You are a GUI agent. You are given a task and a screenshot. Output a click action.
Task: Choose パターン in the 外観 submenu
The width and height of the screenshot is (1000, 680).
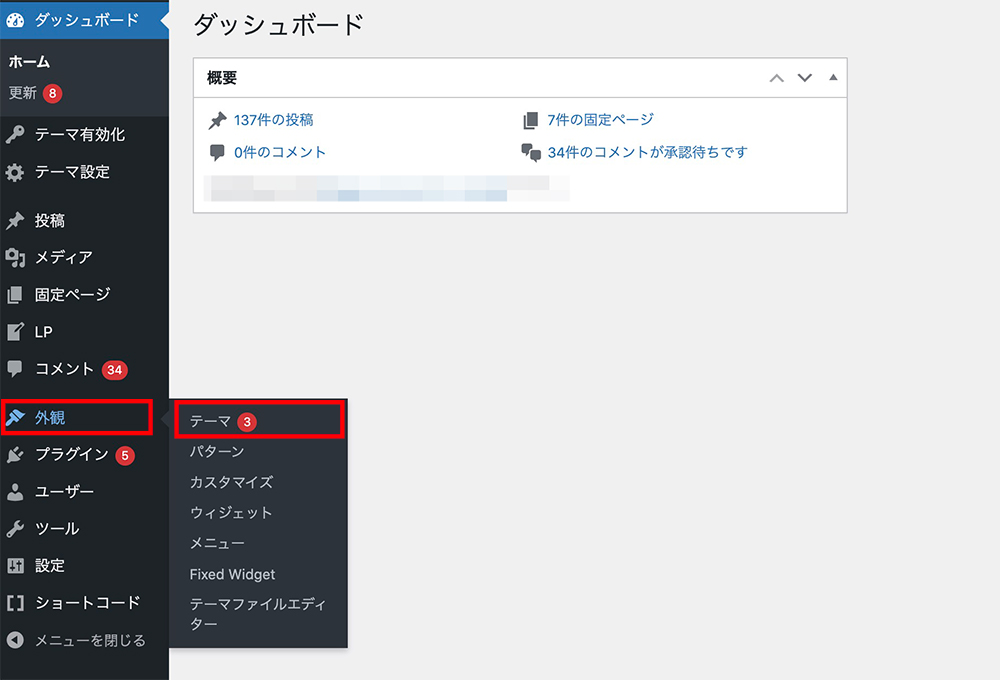[x=217, y=452]
